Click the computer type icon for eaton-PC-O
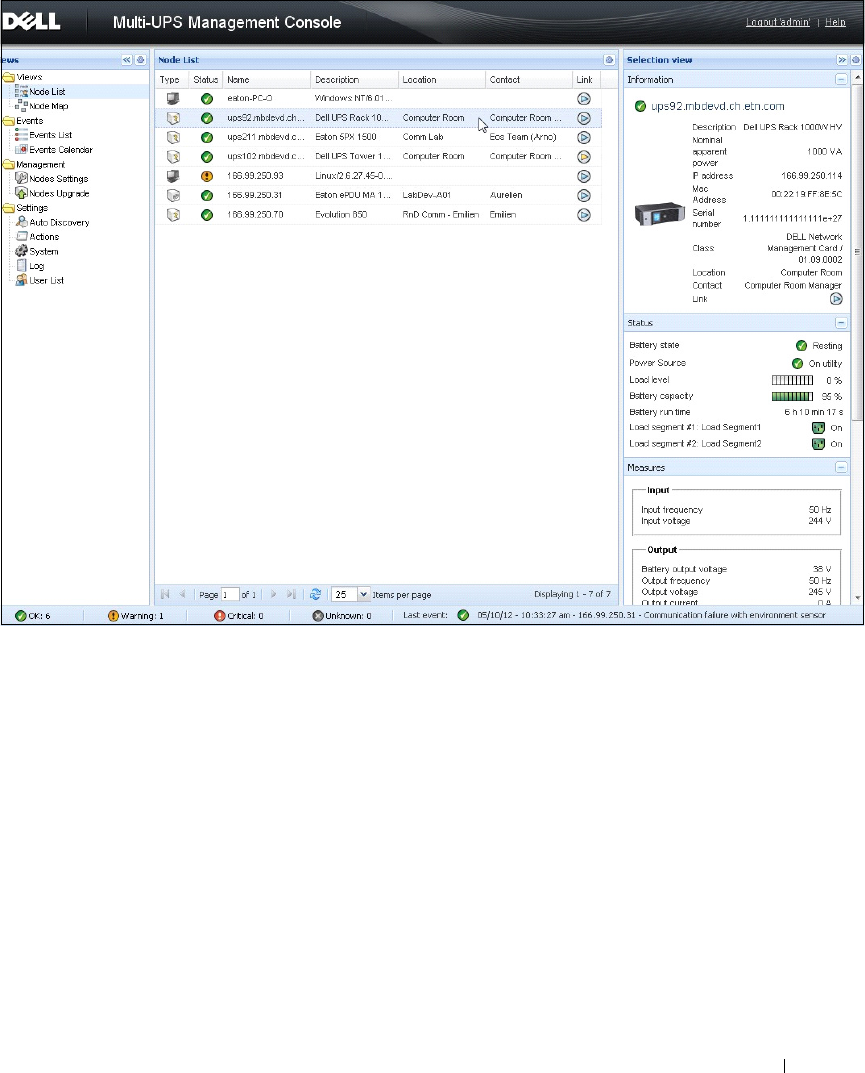Screen dimensions: 865x1073 [173, 99]
